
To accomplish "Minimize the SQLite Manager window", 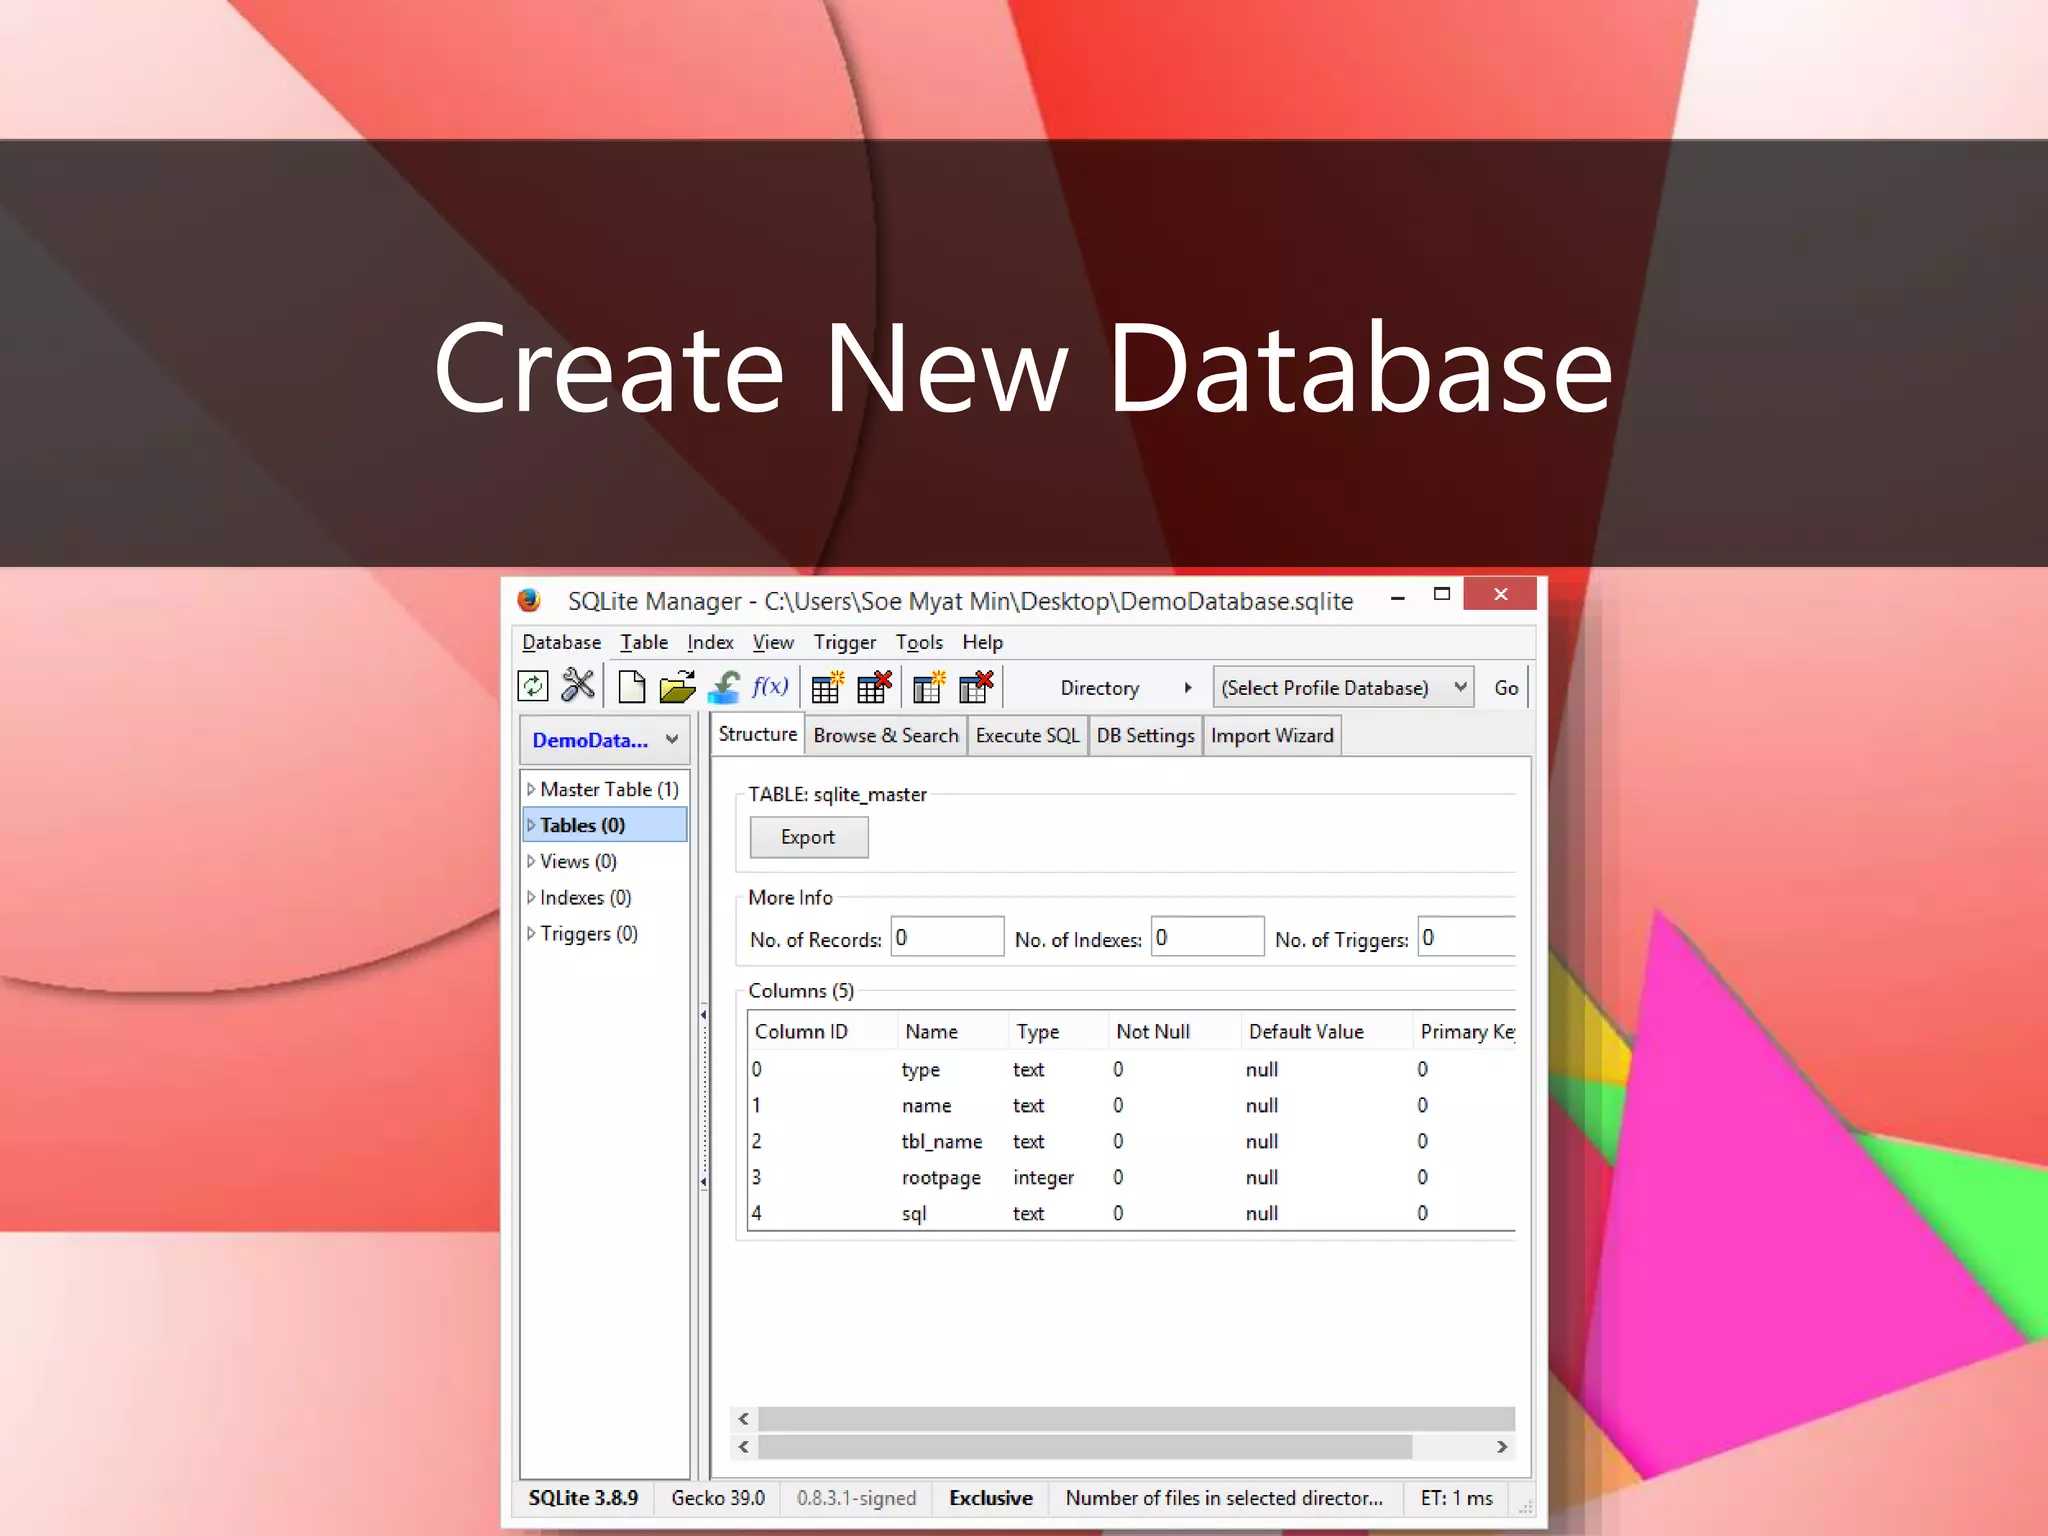I will click(x=1398, y=596).
